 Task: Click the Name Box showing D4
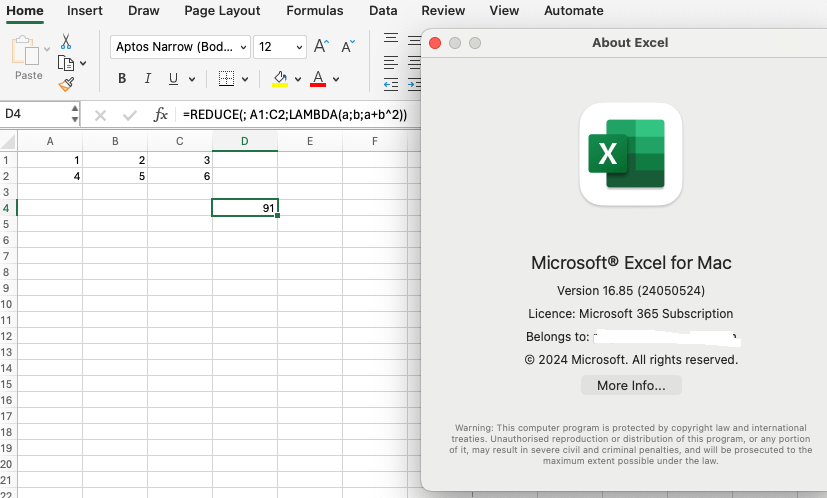pos(35,114)
